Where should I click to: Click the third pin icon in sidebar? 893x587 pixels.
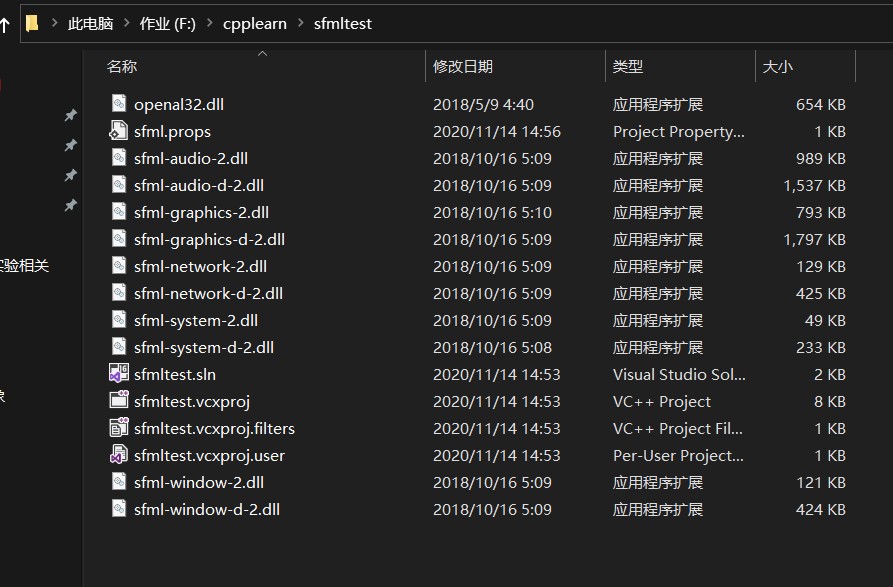[x=70, y=175]
